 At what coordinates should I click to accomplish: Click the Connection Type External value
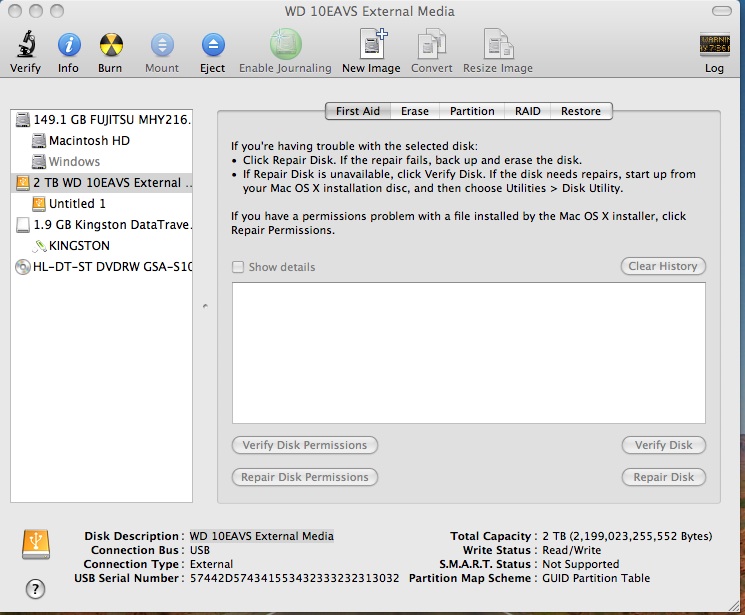(211, 564)
